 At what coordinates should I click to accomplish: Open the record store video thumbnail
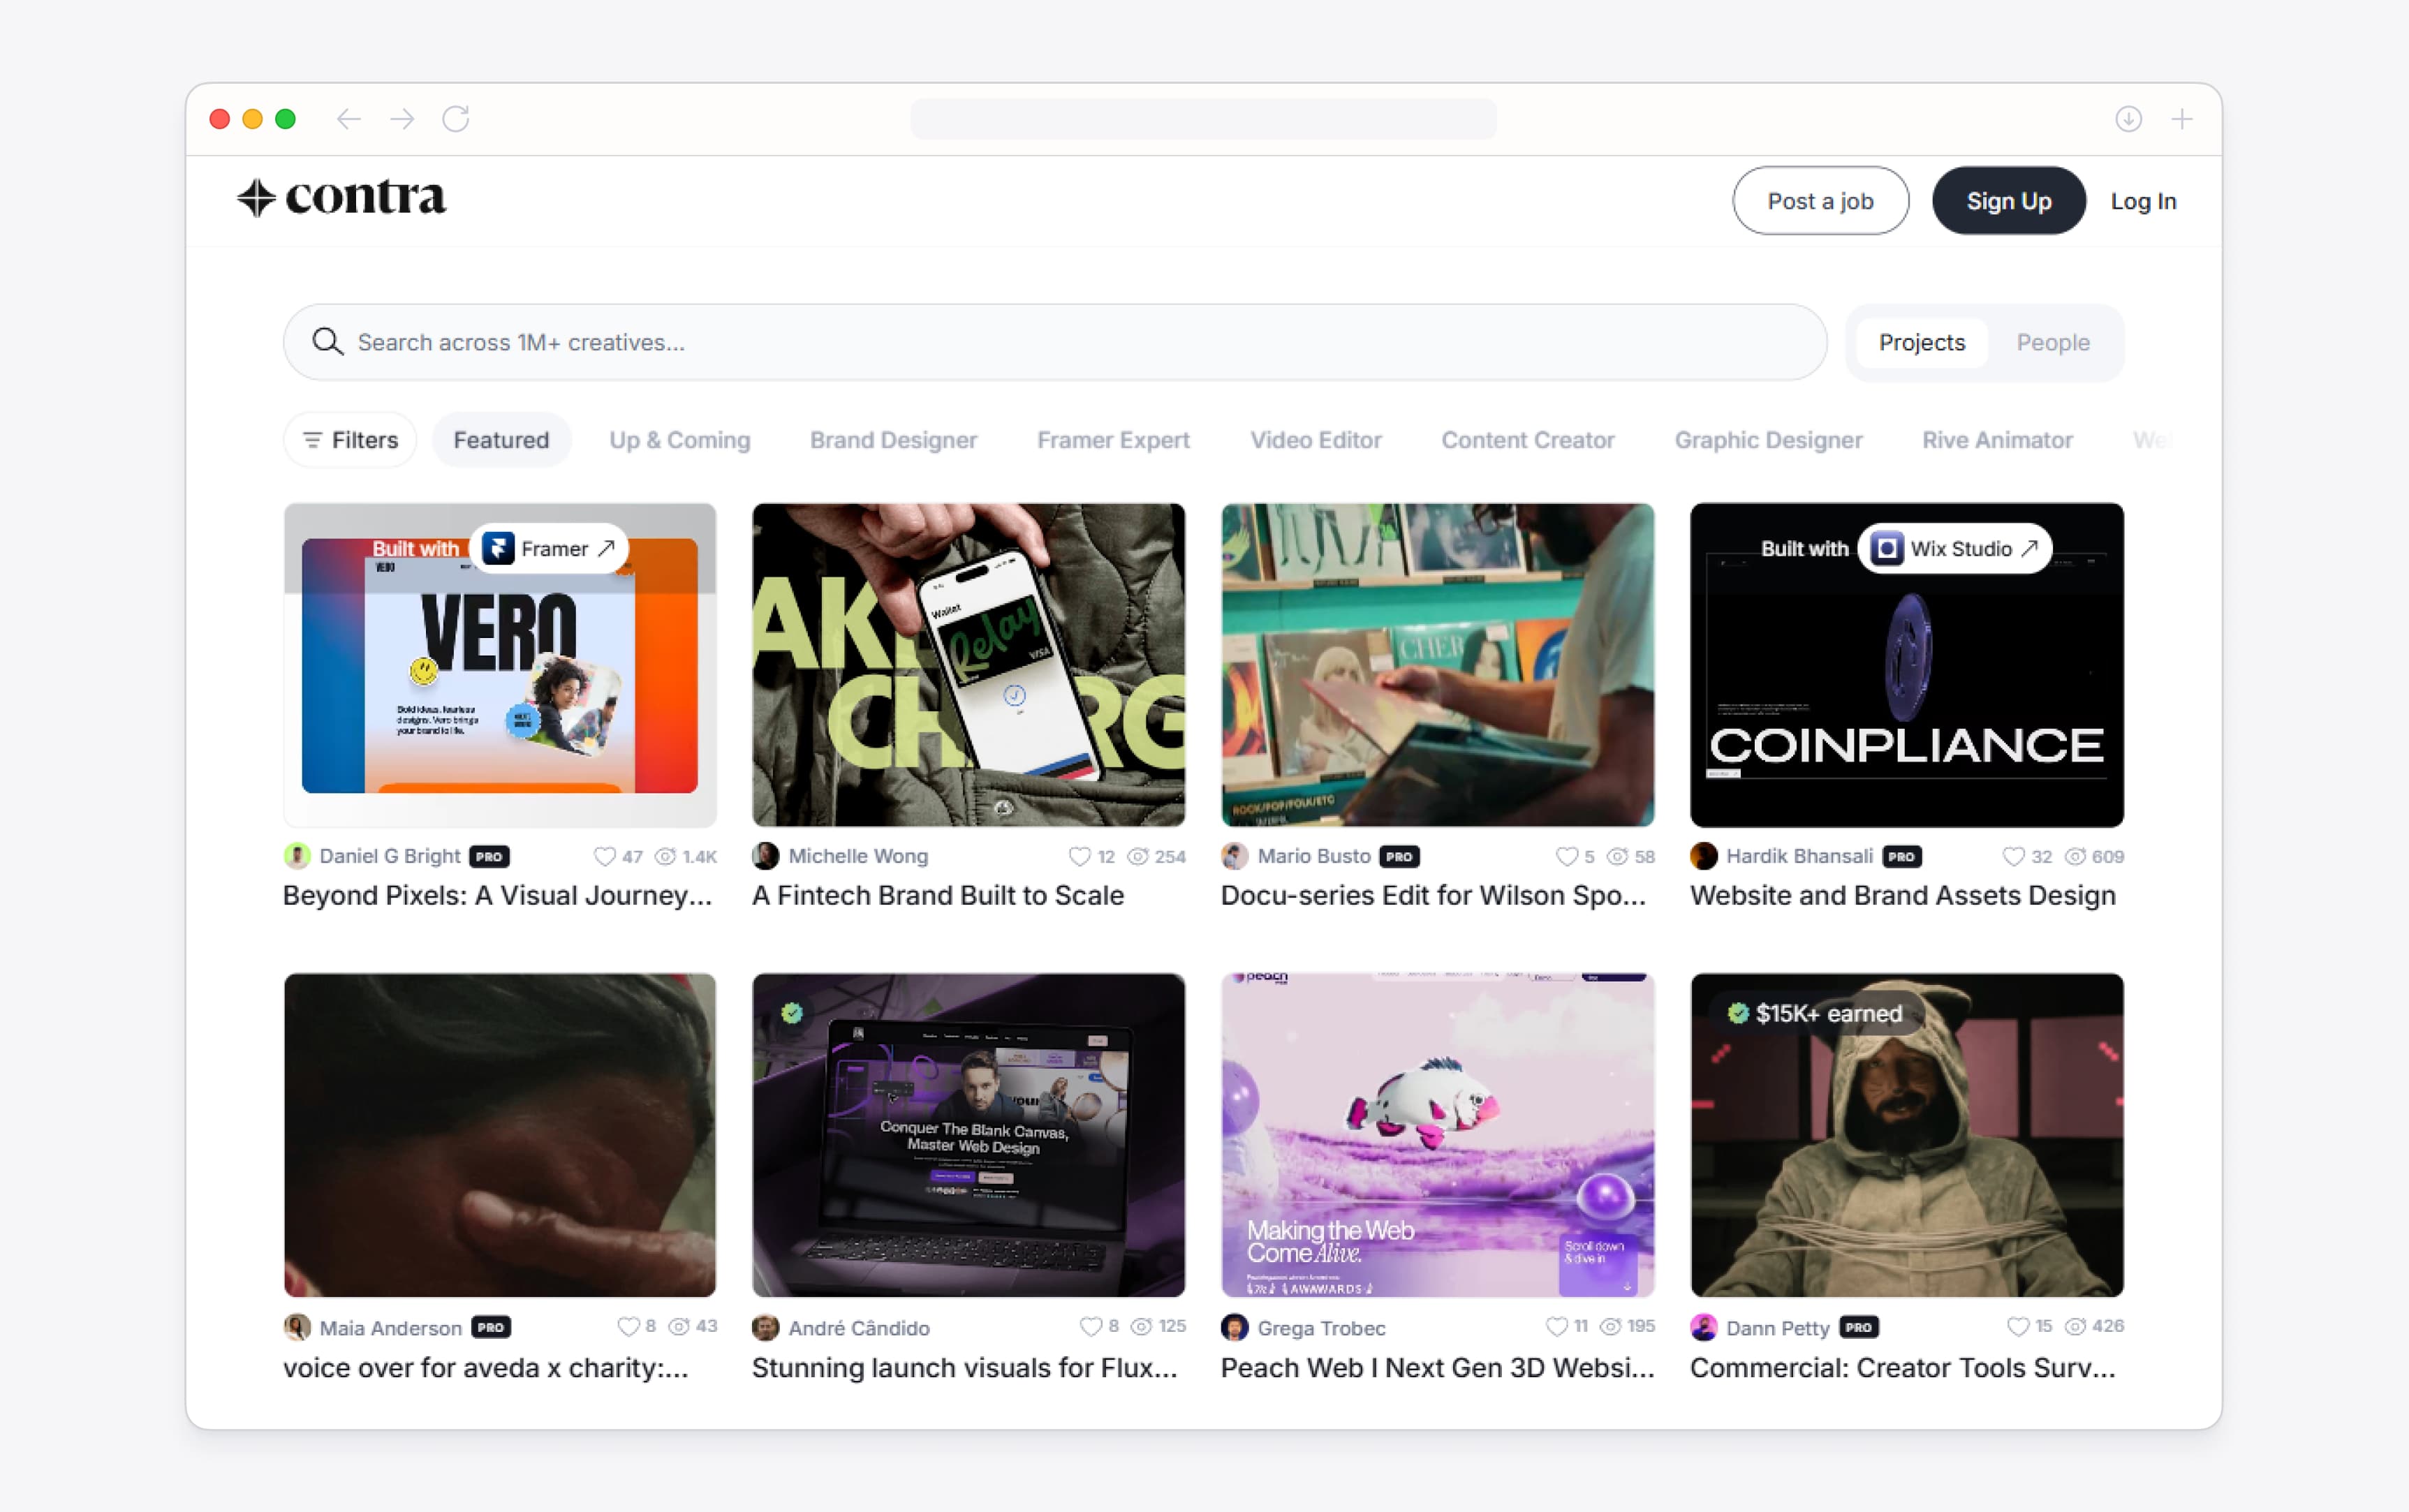point(1438,664)
